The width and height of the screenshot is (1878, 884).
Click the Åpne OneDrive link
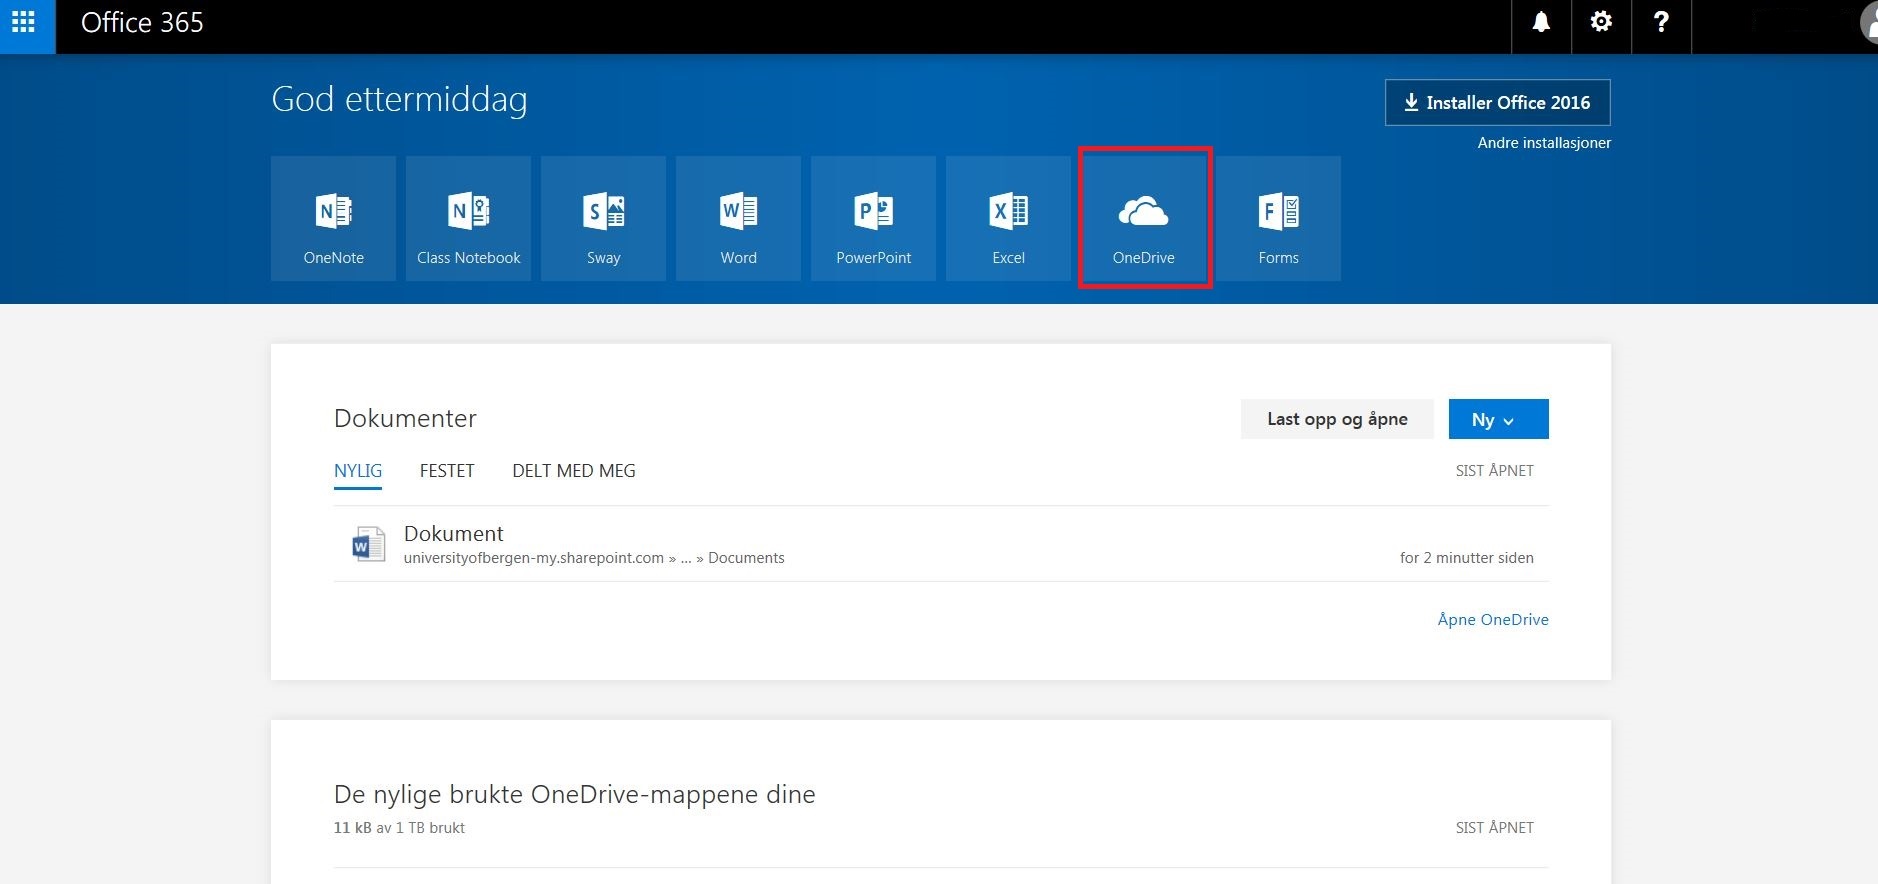[x=1492, y=619]
